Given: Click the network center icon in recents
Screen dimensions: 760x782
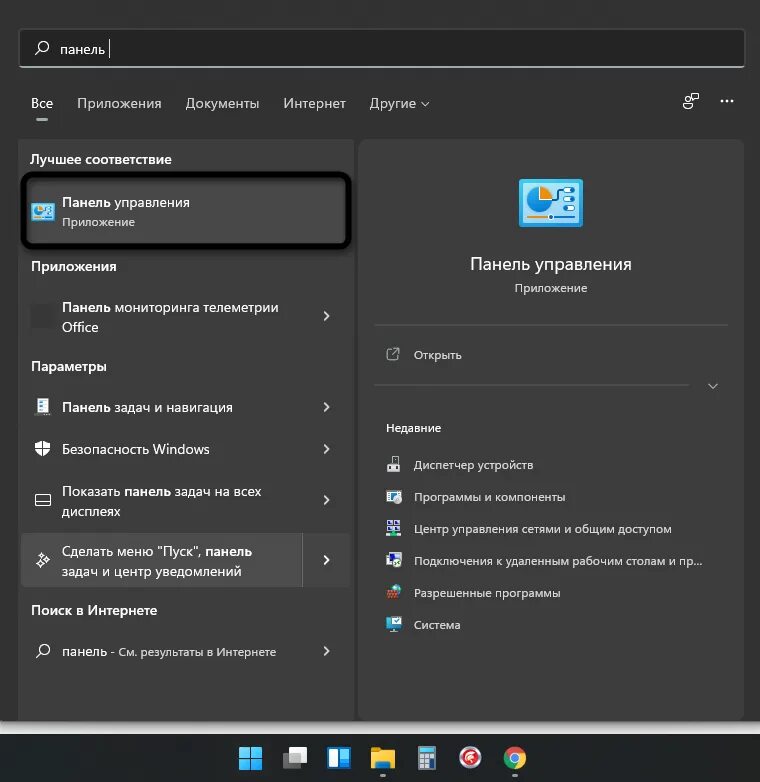Looking at the screenshot, I should pos(393,528).
